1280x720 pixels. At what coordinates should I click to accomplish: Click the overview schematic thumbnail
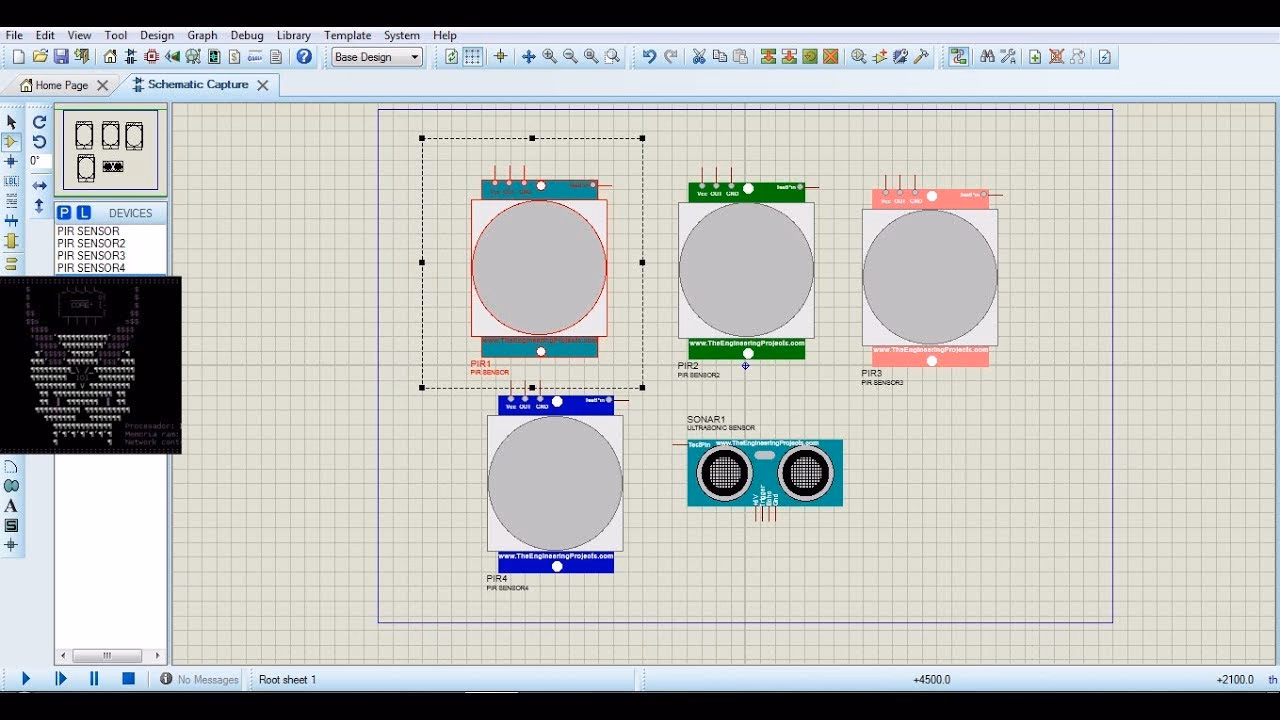[x=110, y=150]
